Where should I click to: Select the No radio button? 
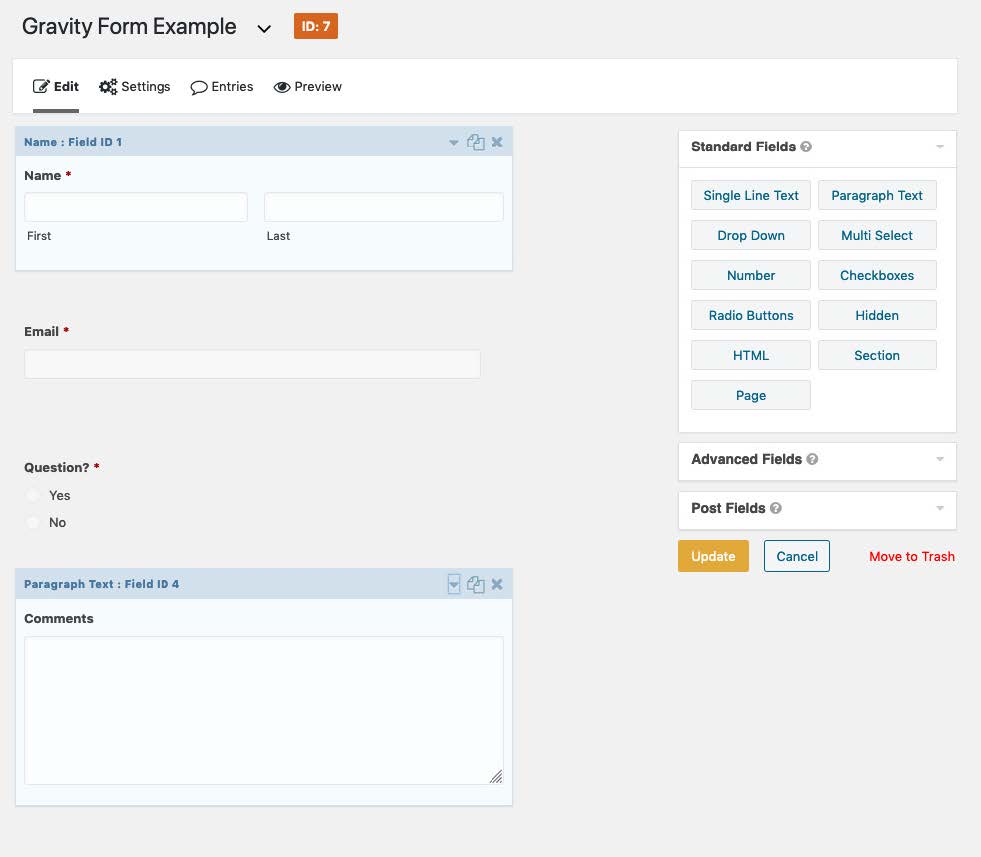pos(32,522)
